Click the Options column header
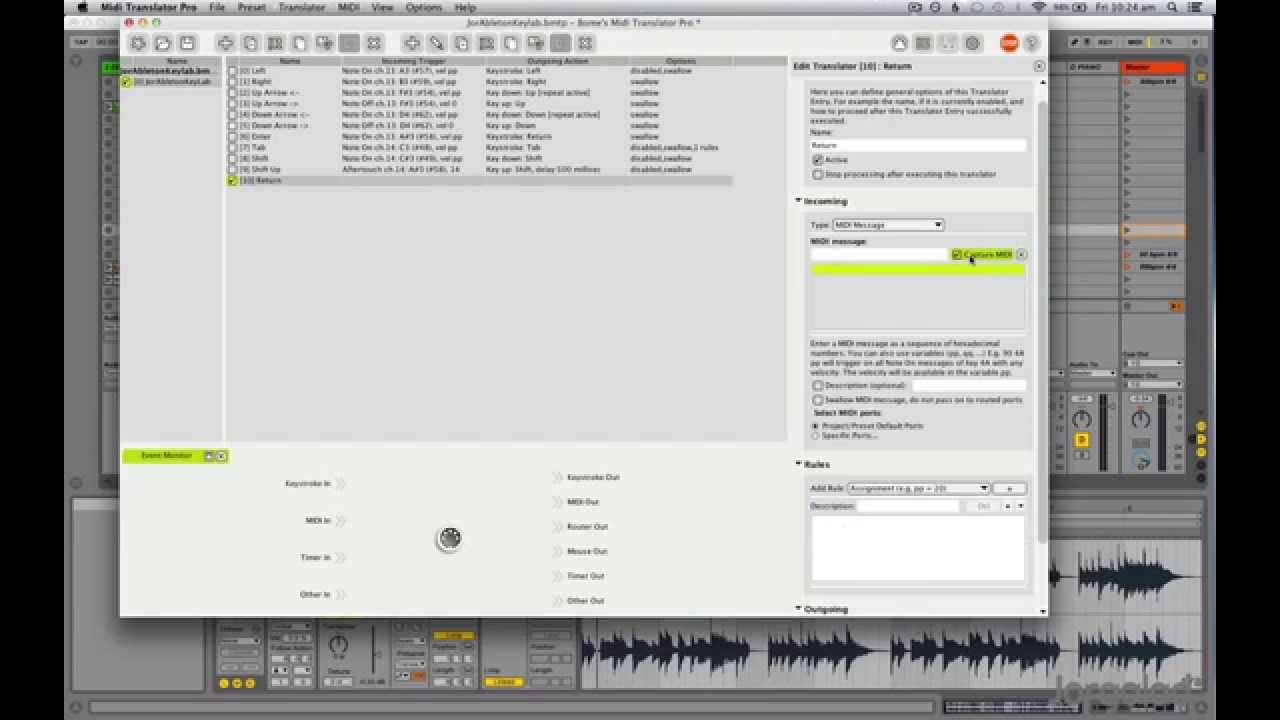1280x720 pixels. (680, 61)
